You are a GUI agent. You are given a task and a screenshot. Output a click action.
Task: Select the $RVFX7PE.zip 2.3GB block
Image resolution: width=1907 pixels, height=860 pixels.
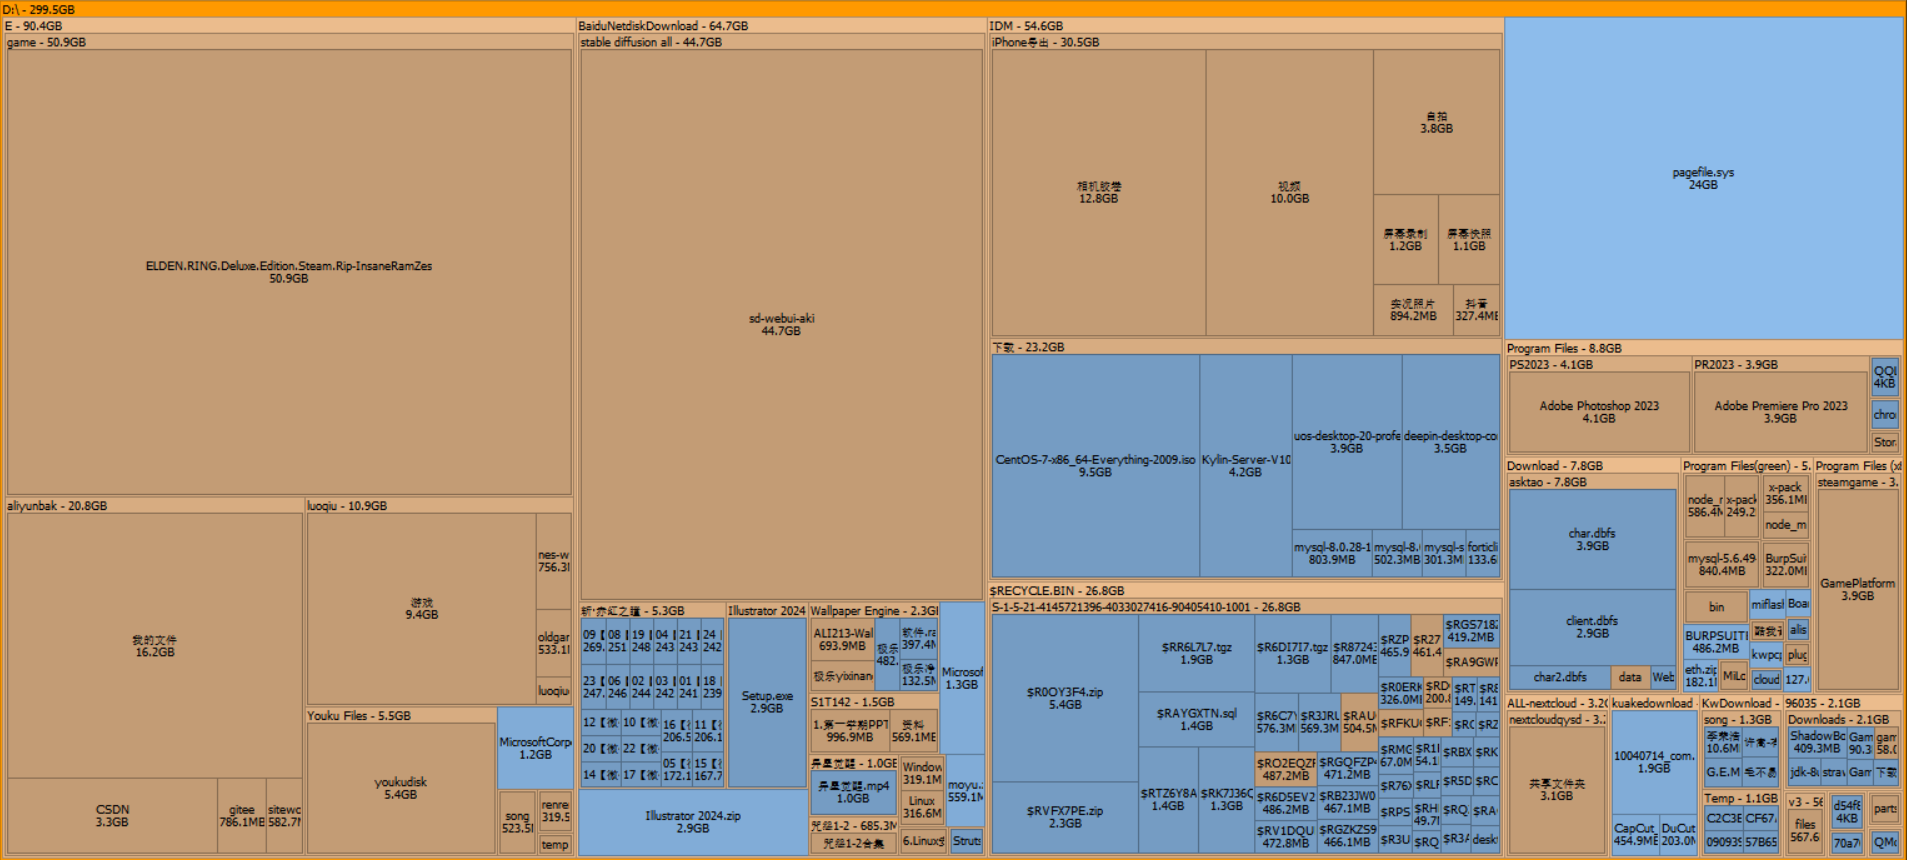click(1065, 817)
